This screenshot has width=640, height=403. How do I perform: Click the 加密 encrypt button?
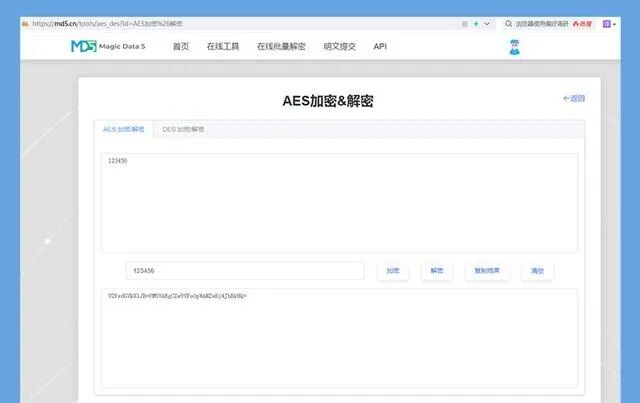pos(393,271)
